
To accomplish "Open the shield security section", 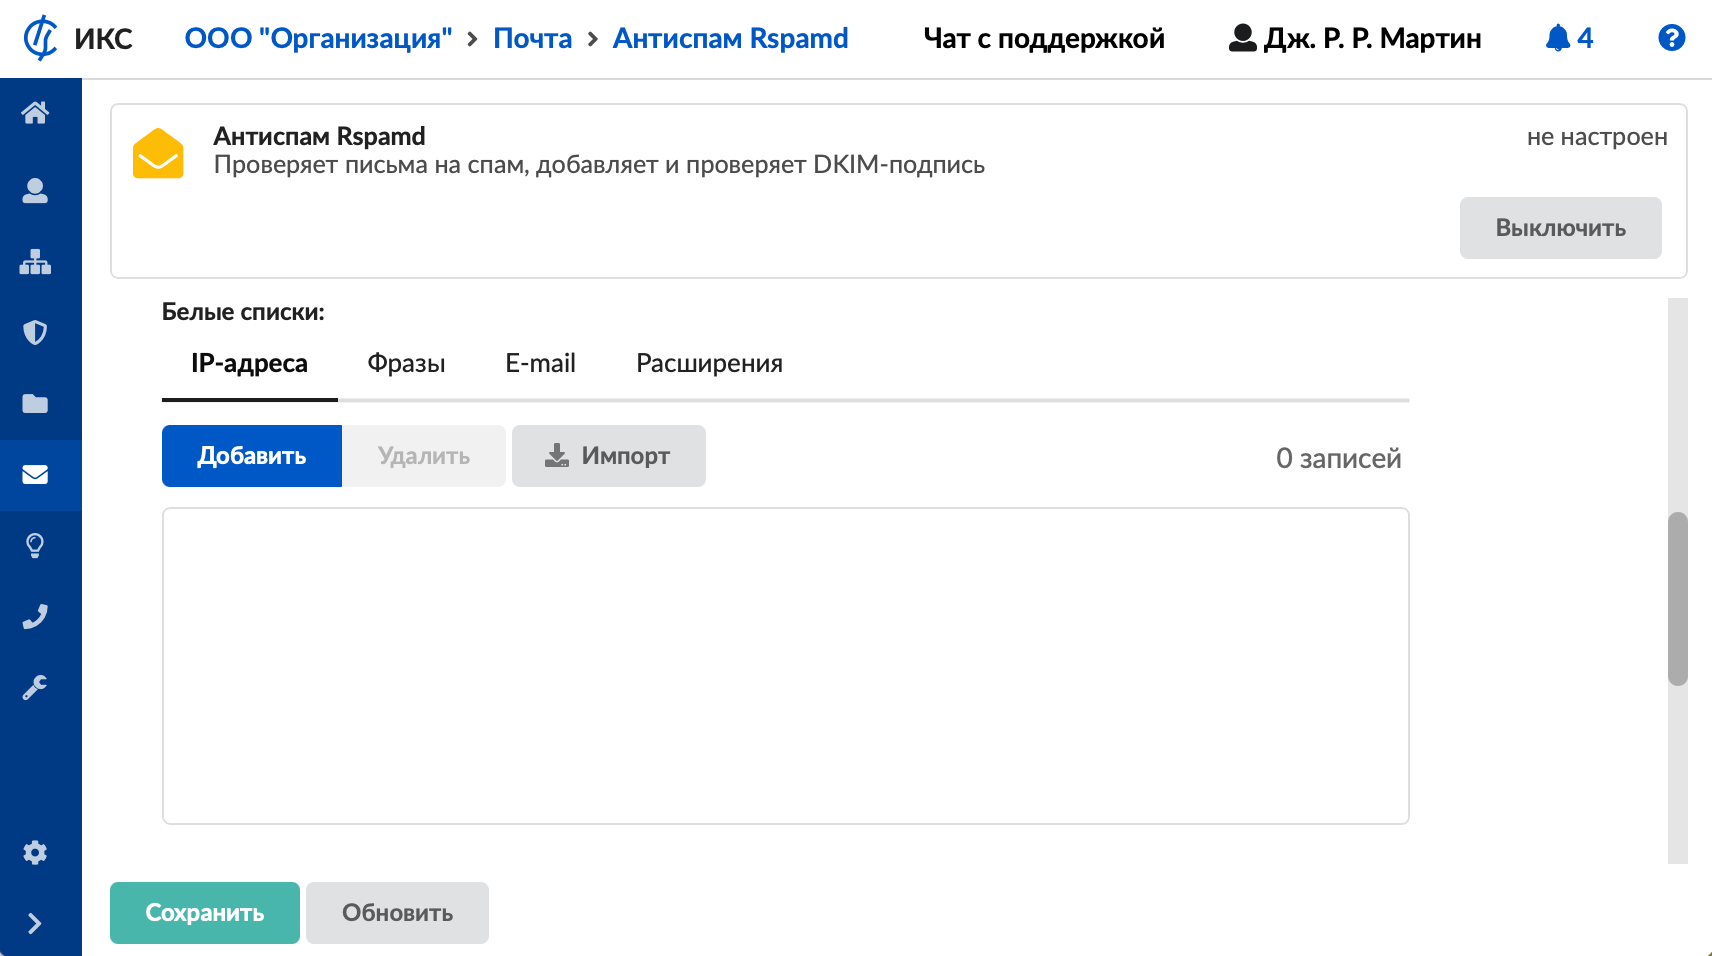I will [35, 332].
